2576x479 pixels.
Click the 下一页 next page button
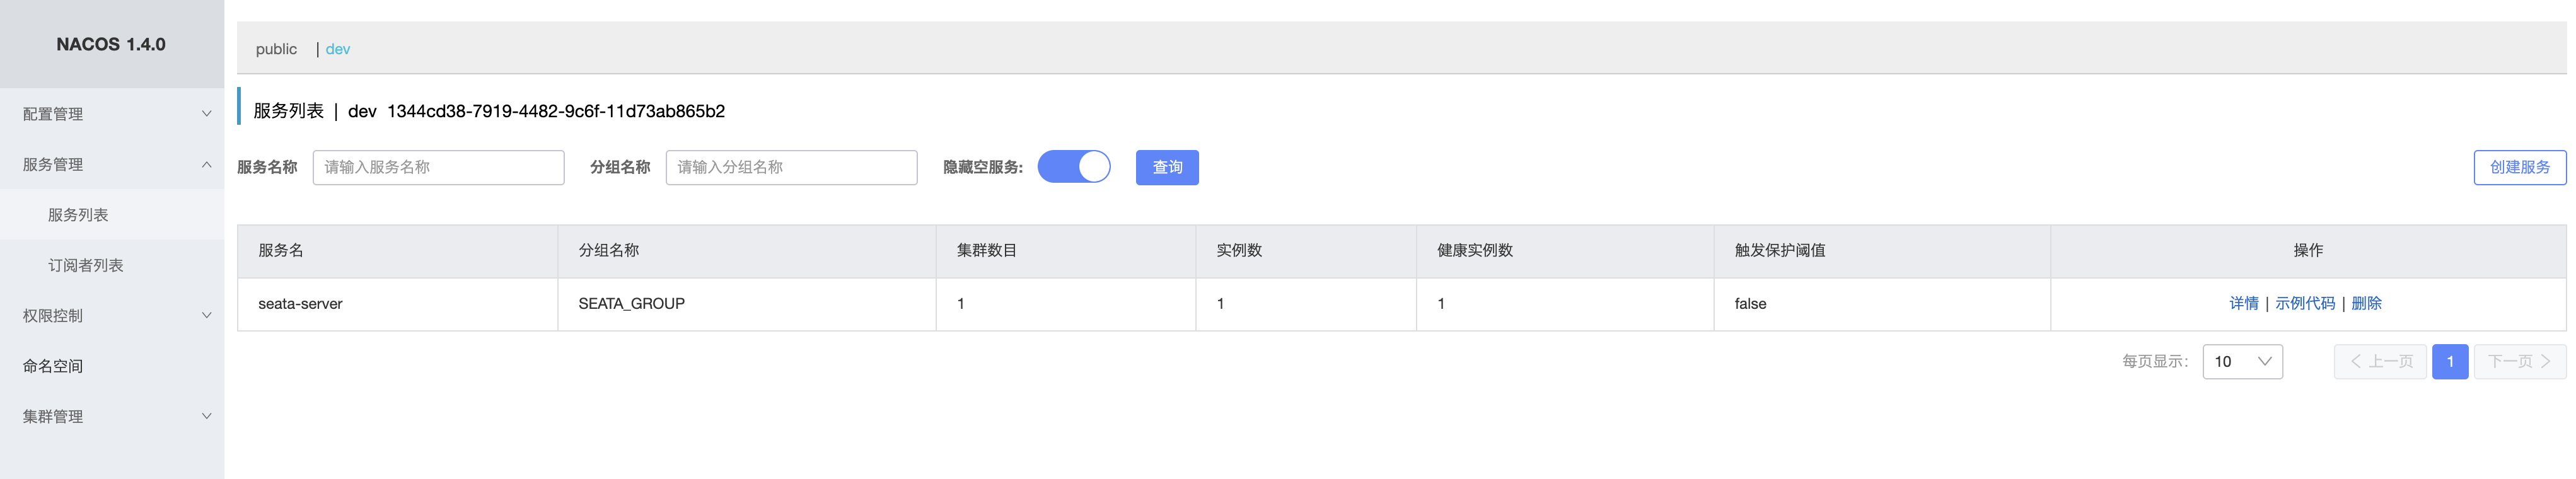point(2518,361)
